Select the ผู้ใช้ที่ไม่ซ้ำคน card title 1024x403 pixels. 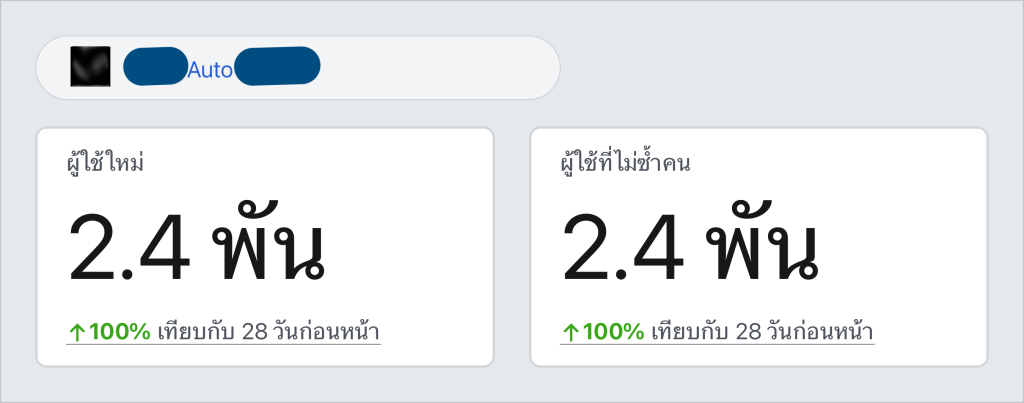coord(625,161)
